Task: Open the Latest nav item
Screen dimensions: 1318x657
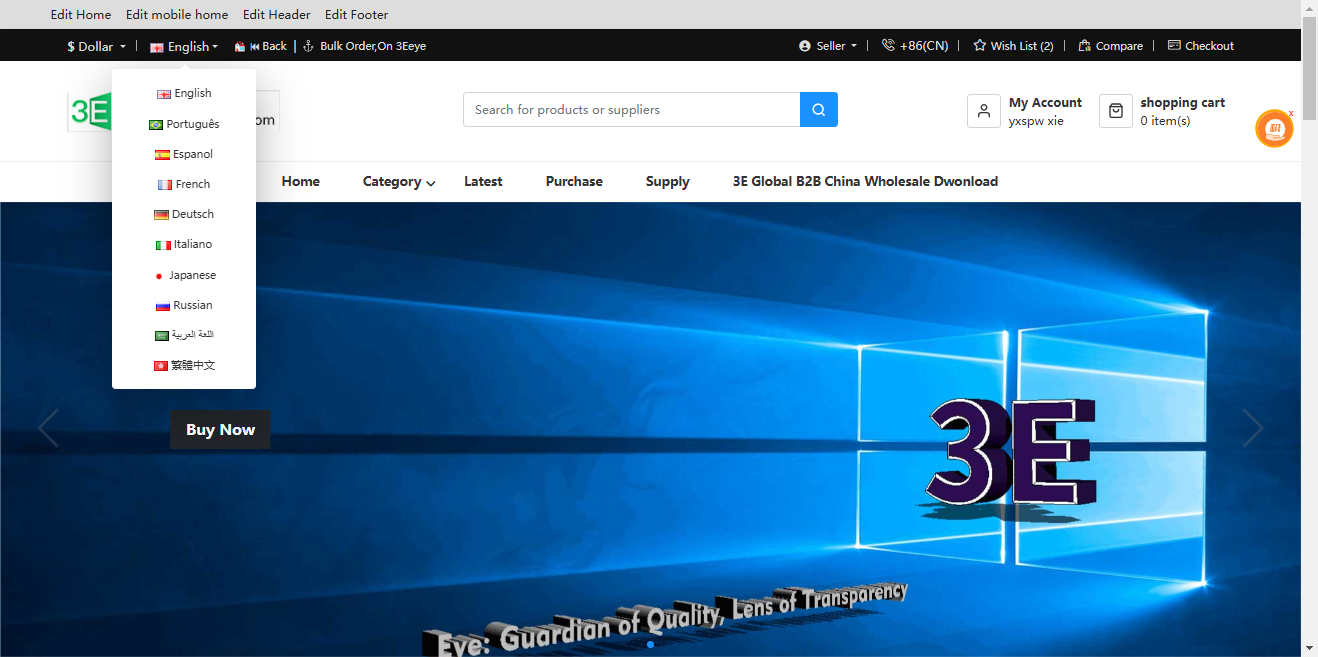Action: (483, 181)
